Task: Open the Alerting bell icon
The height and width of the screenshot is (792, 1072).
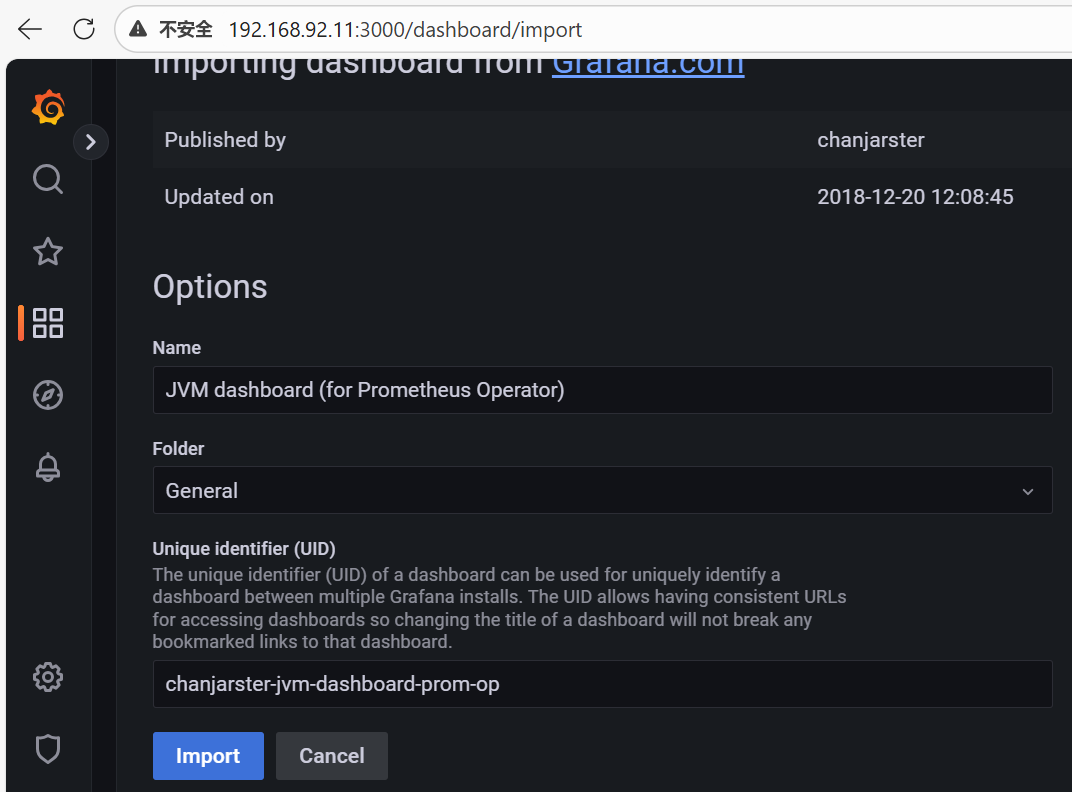Action: point(48,467)
